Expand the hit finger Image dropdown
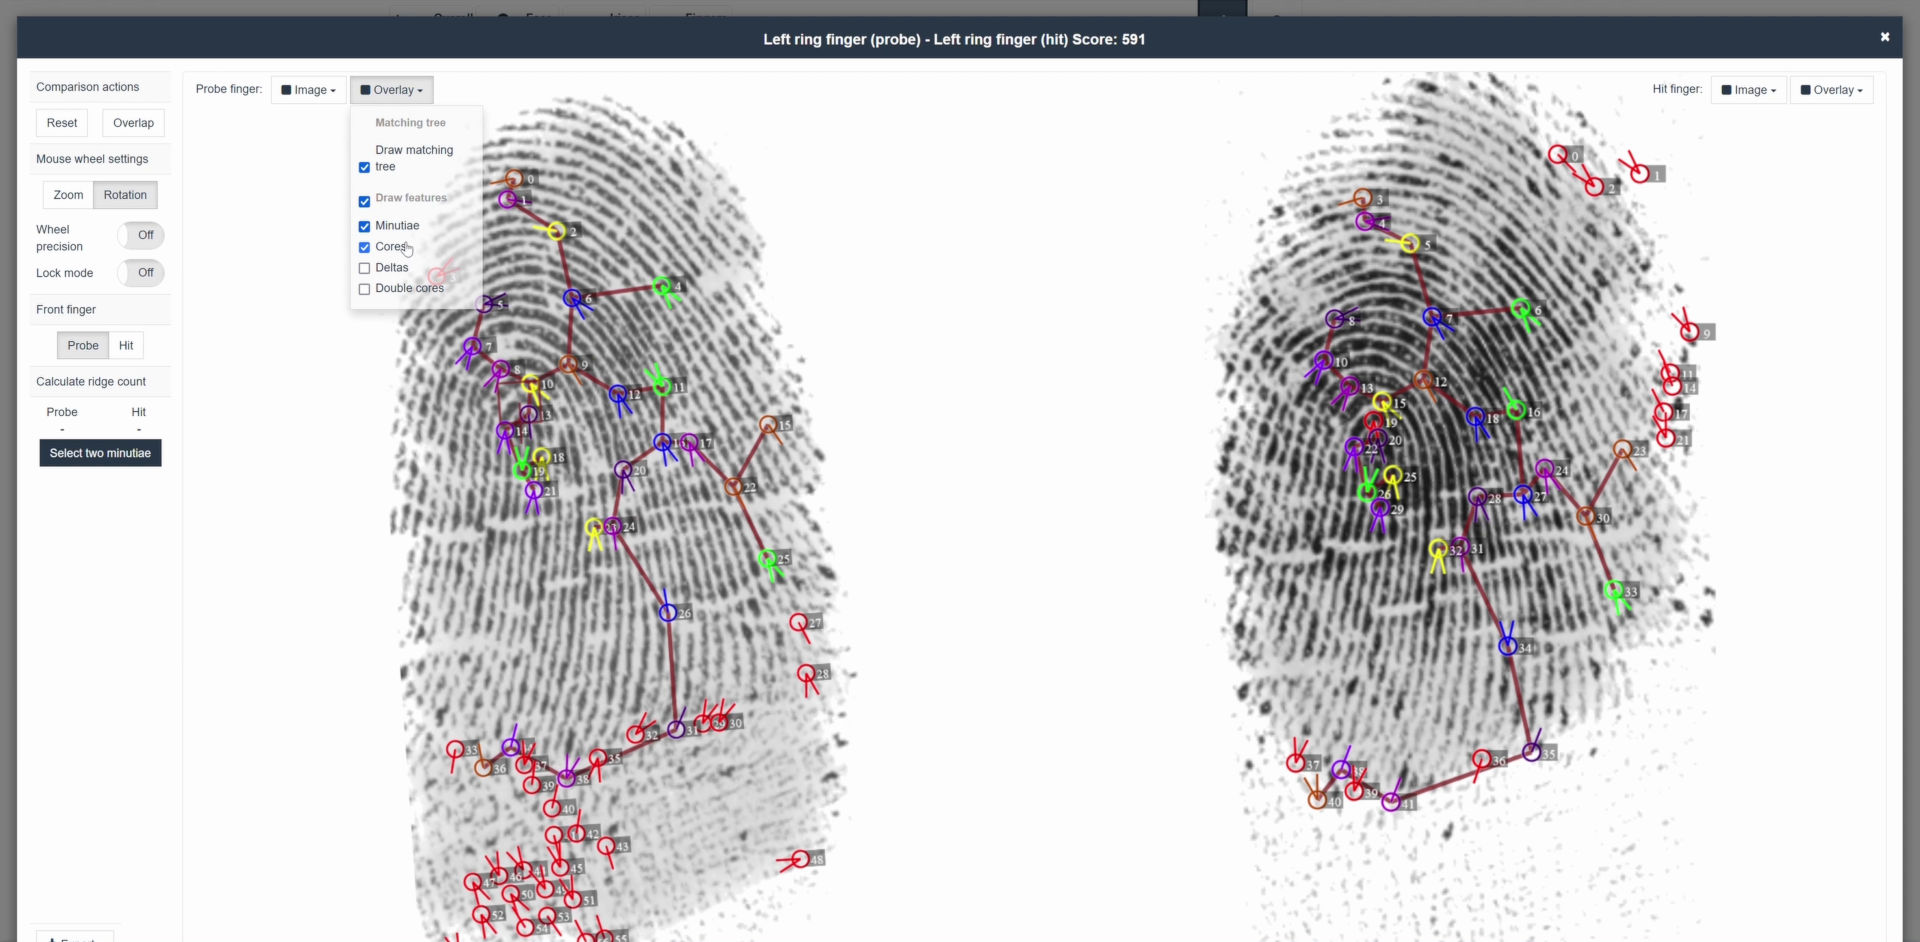This screenshot has width=1920, height=942. click(1747, 90)
